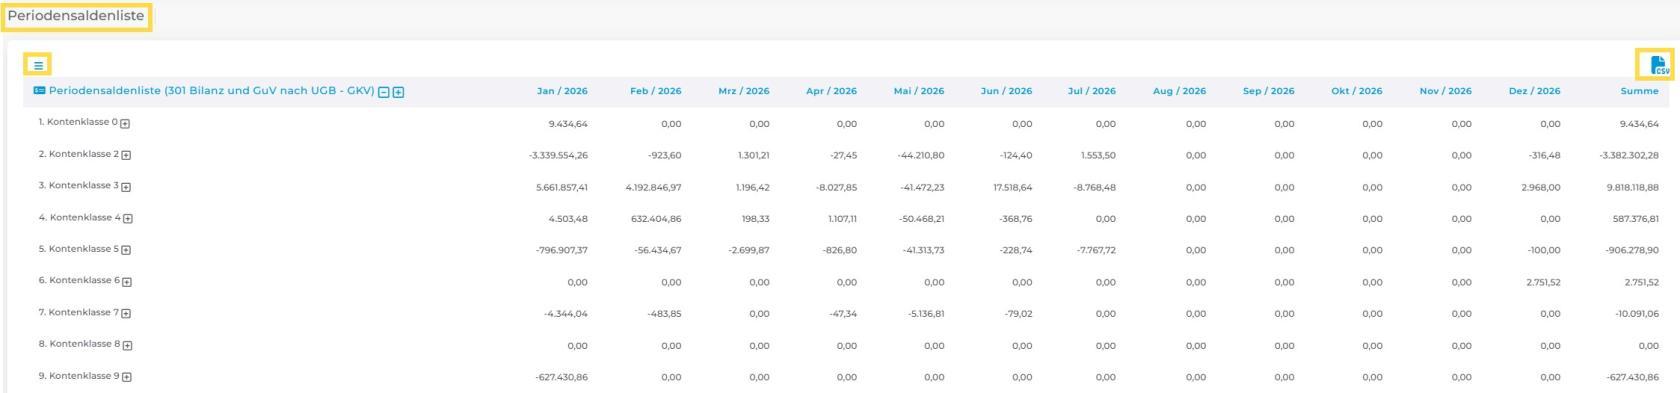Click the value 17.518,64 in Jun column

pyautogui.click(x=1012, y=187)
